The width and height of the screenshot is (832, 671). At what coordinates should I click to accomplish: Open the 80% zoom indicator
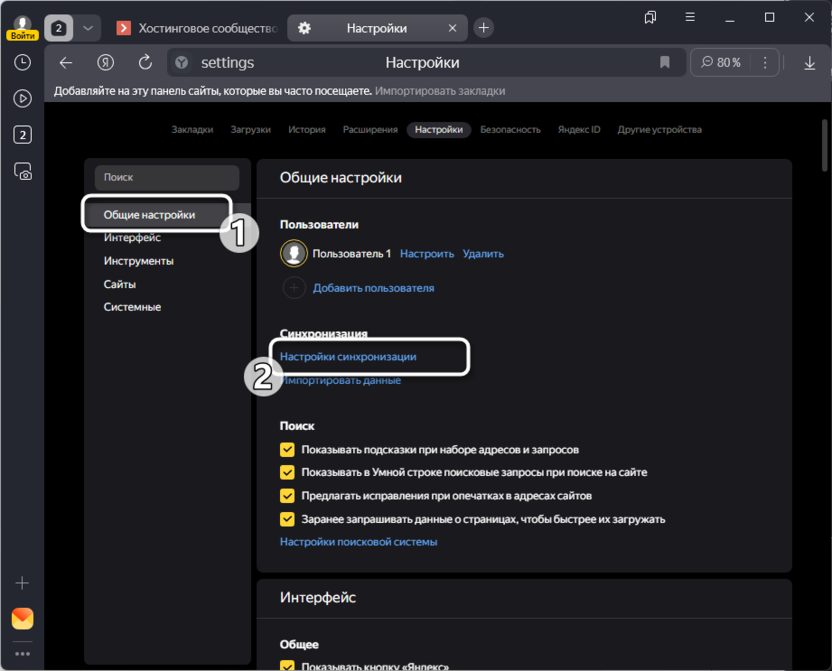[721, 63]
